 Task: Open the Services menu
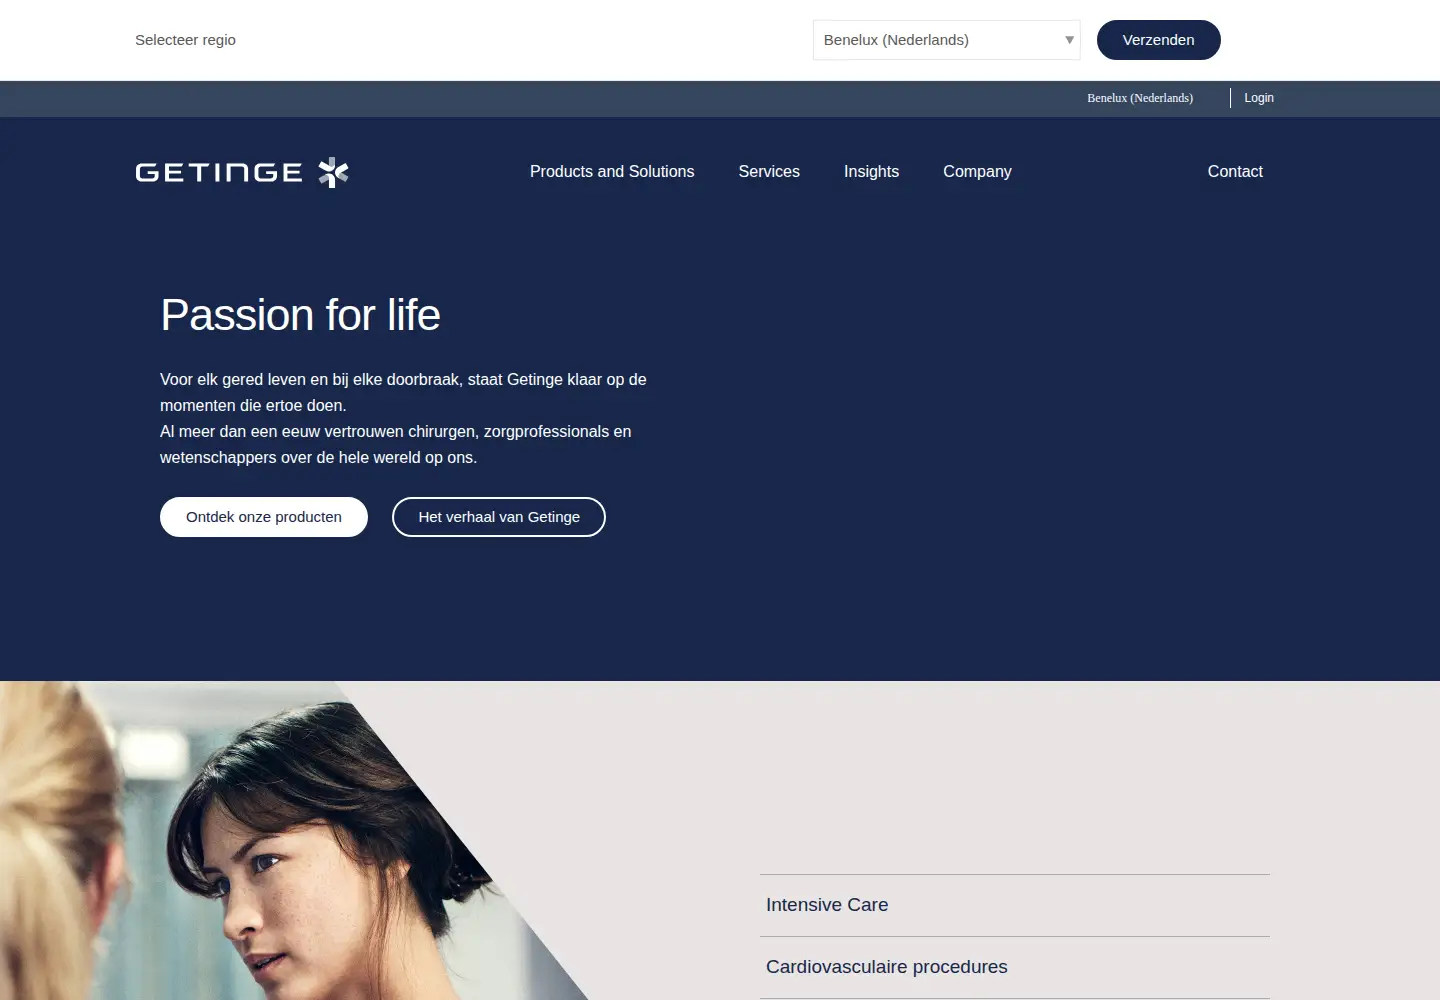coord(769,172)
